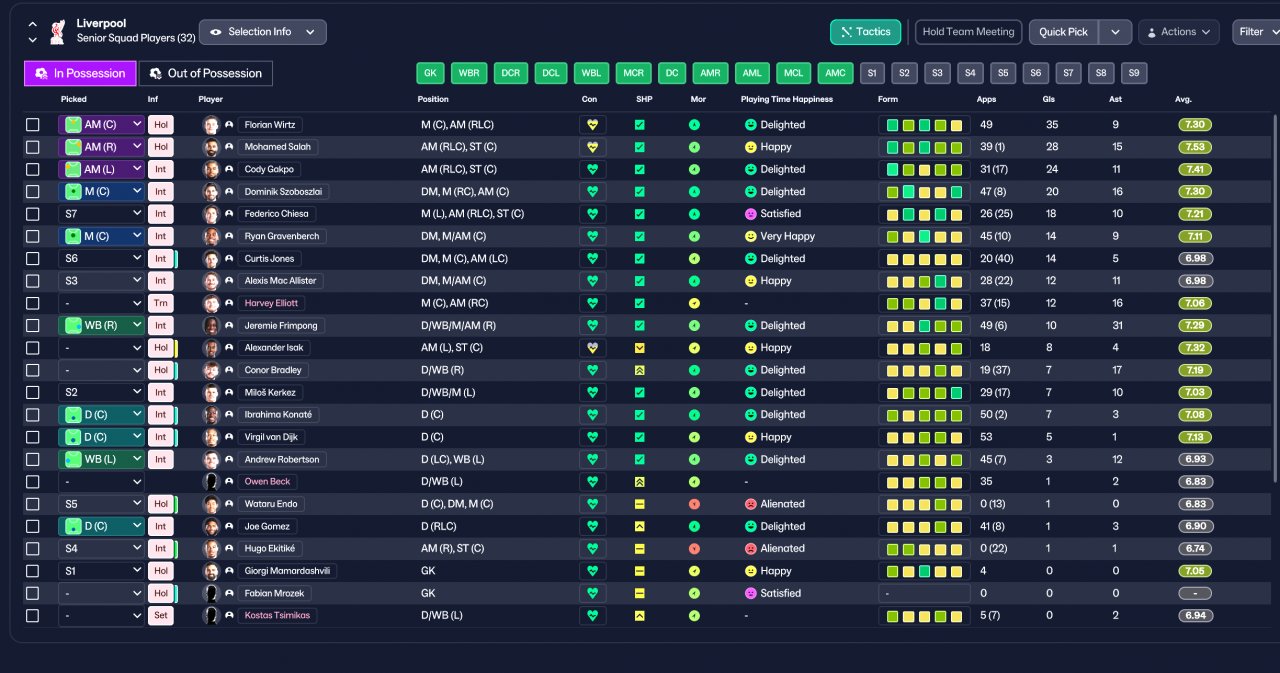Screen dimensions: 1280x673
Task: Click Hugo Ekitiké's Alienated face icon
Action: click(750, 548)
